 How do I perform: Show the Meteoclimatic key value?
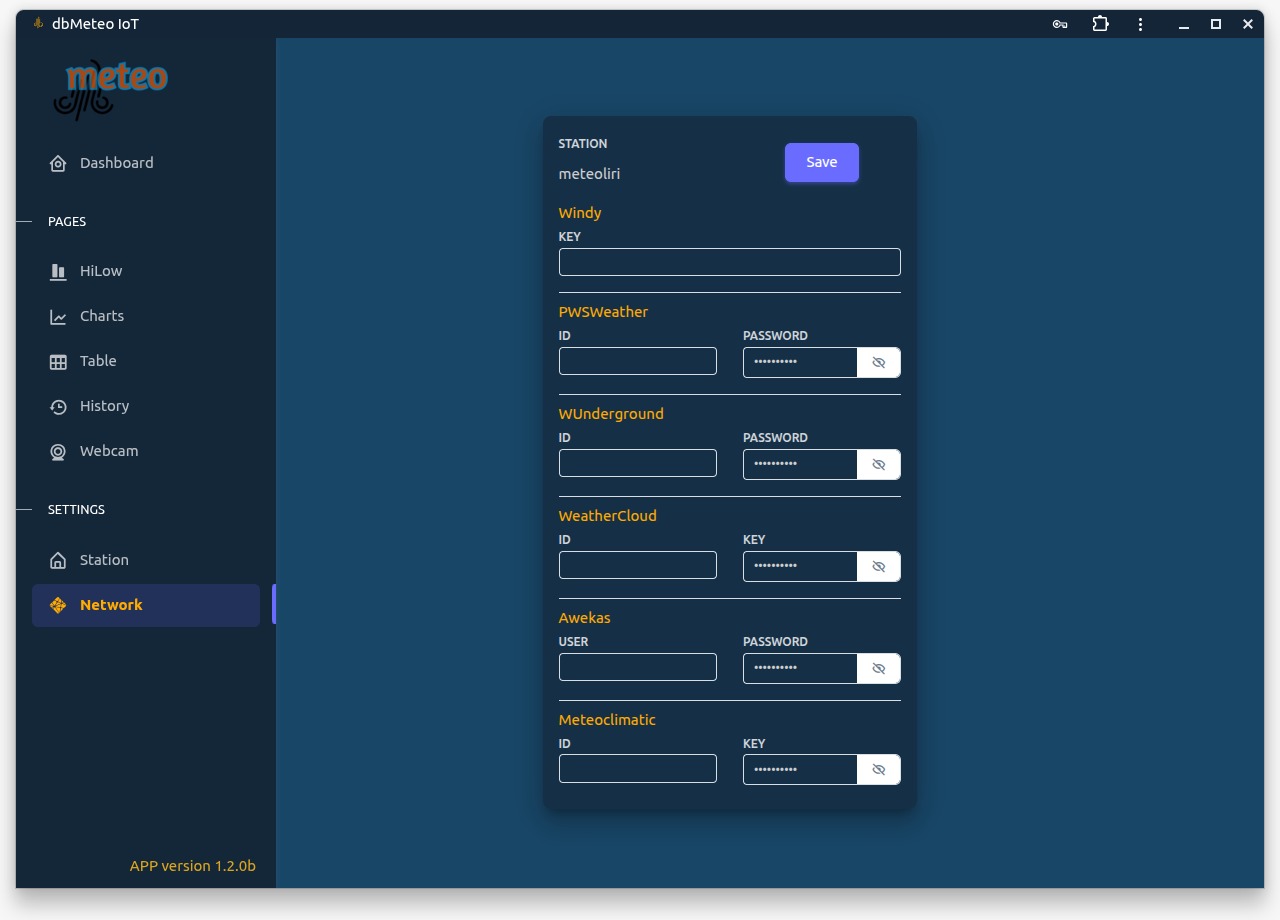[879, 770]
